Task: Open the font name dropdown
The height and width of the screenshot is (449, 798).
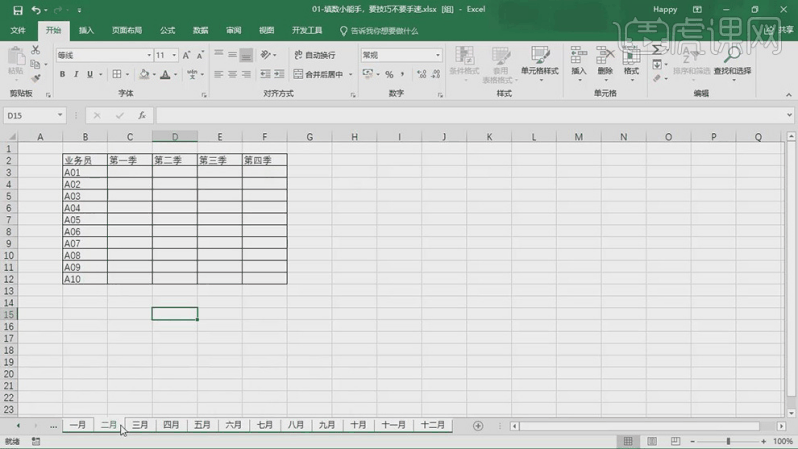Action: pos(149,55)
